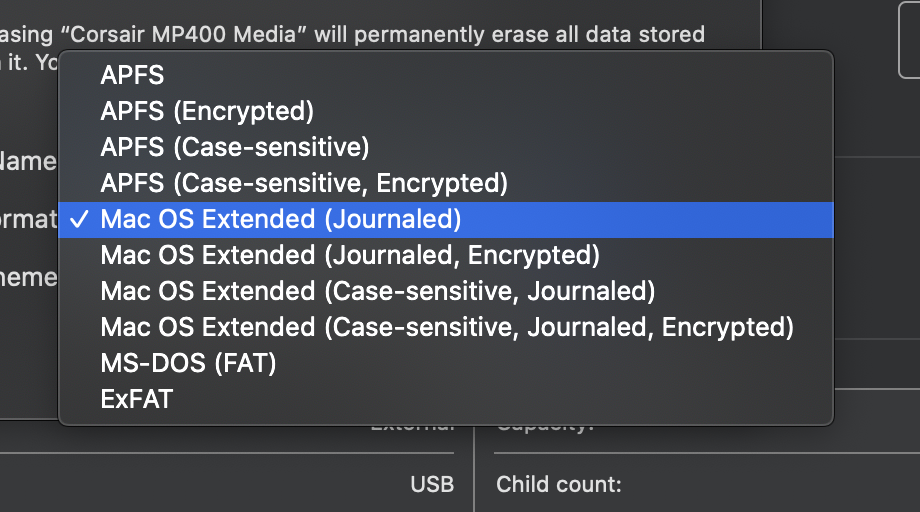Choose APFS (Encrypted) from the list
Image resolution: width=920 pixels, height=512 pixels.
point(207,111)
